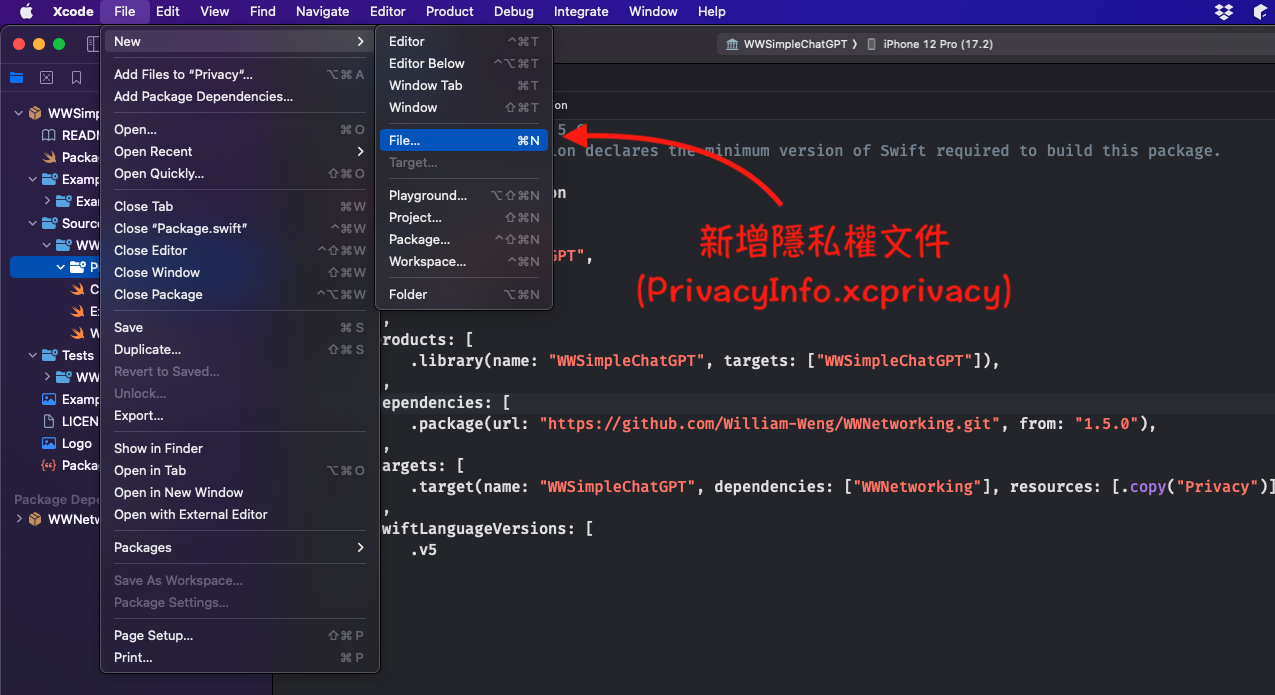Image resolution: width=1275 pixels, height=695 pixels.
Task: Open the View menu
Action: click(214, 11)
